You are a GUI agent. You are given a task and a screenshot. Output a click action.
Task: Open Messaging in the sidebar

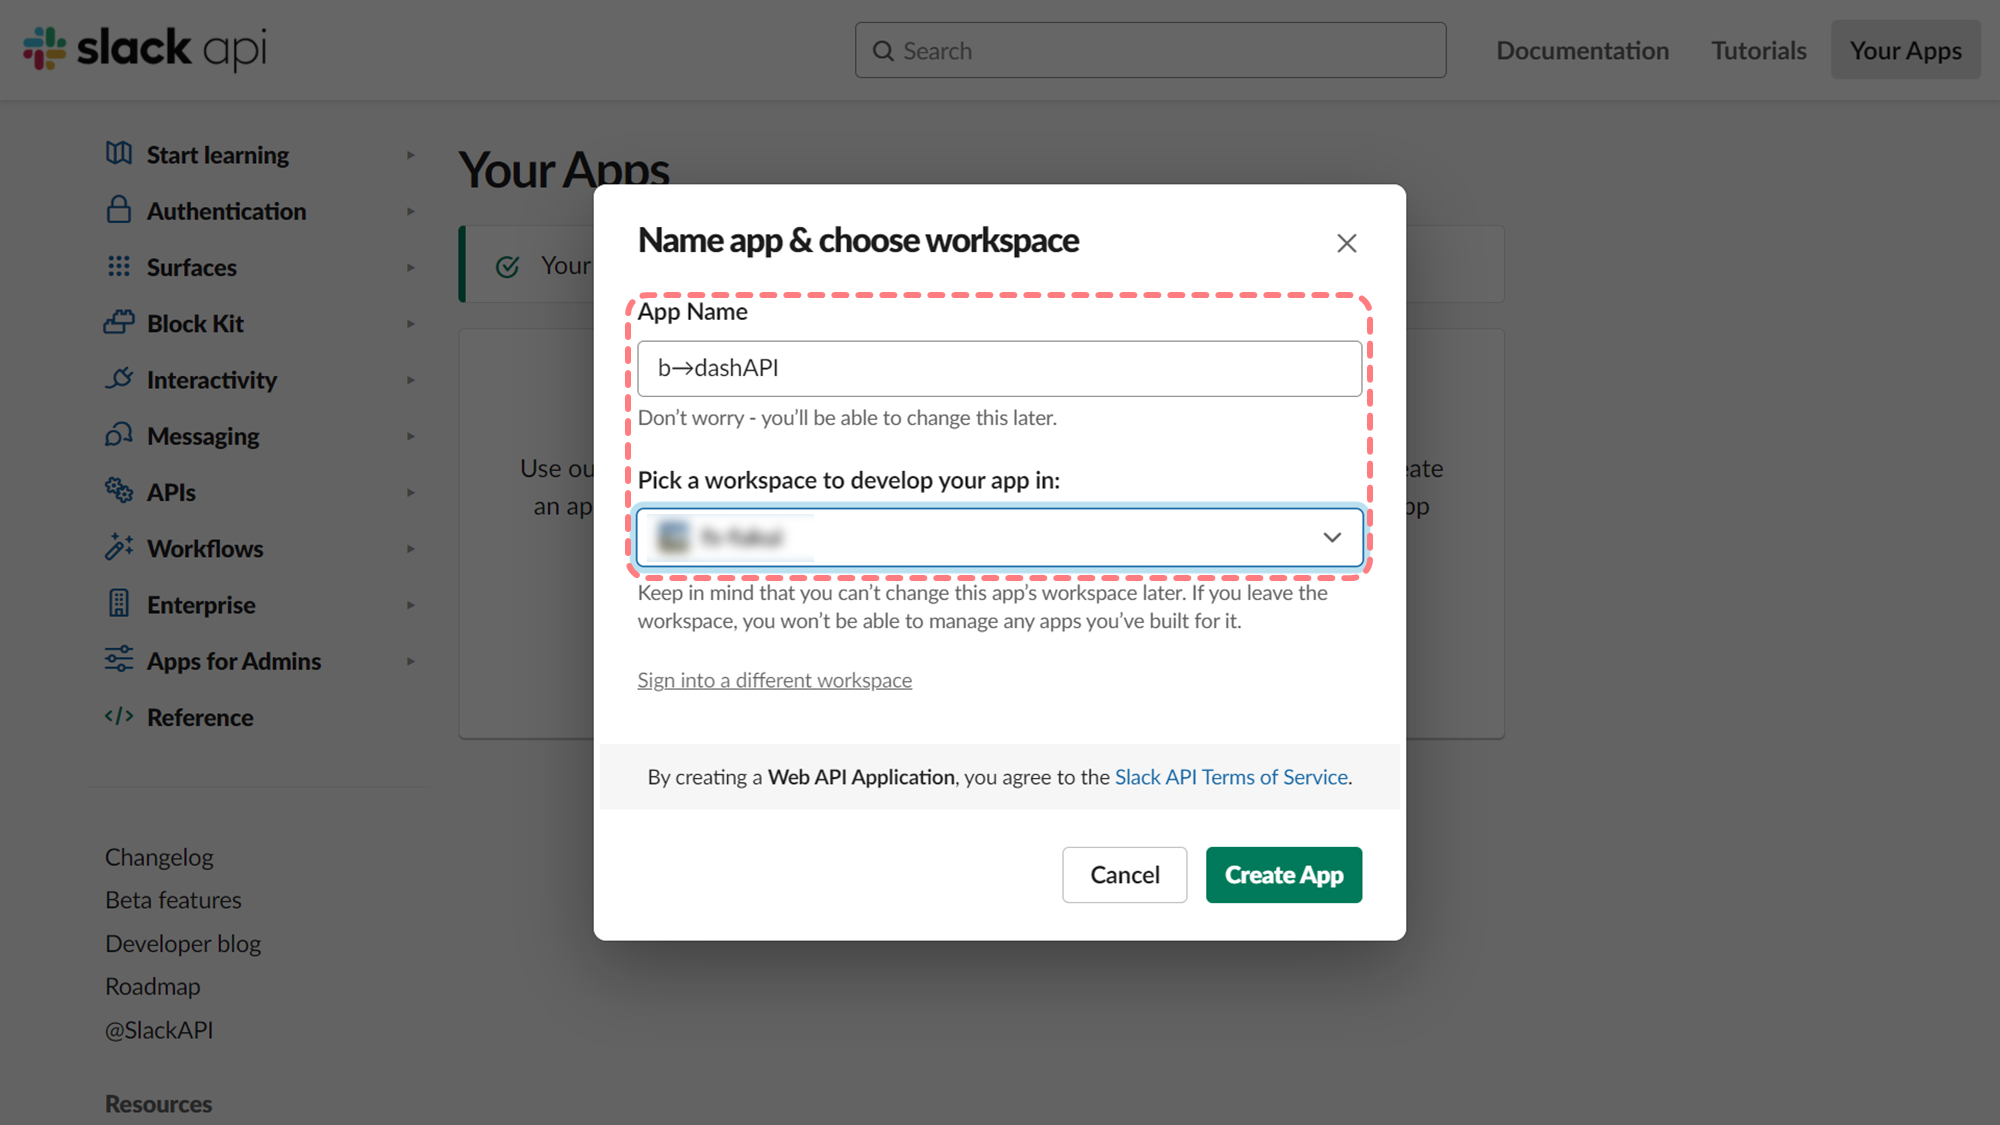(203, 436)
